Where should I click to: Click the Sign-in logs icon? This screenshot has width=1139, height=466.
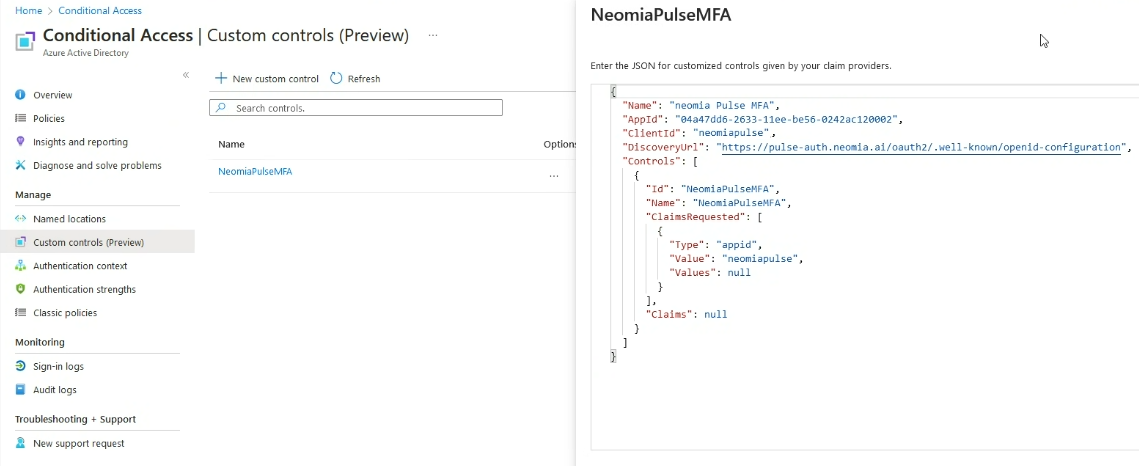click(x=20, y=366)
